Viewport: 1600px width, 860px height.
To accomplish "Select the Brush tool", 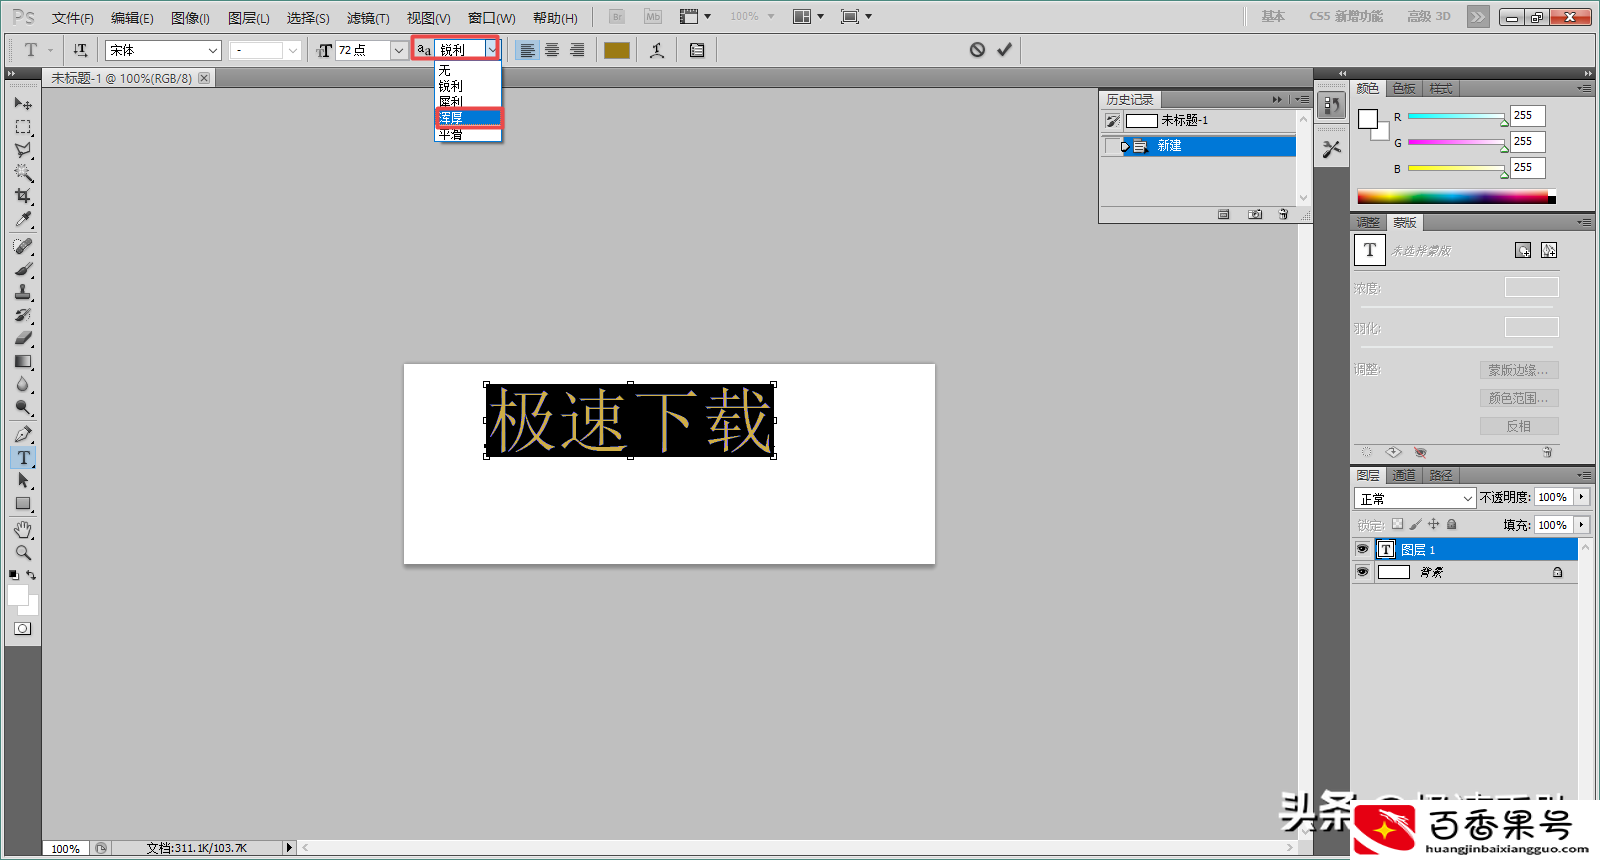I will point(23,269).
